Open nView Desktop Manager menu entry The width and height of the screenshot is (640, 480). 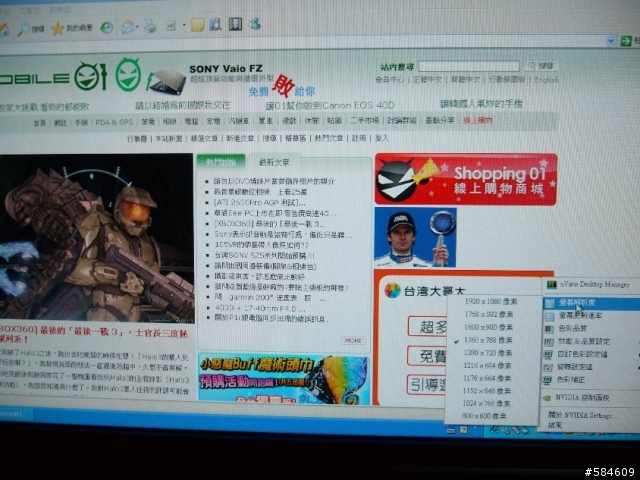[591, 284]
